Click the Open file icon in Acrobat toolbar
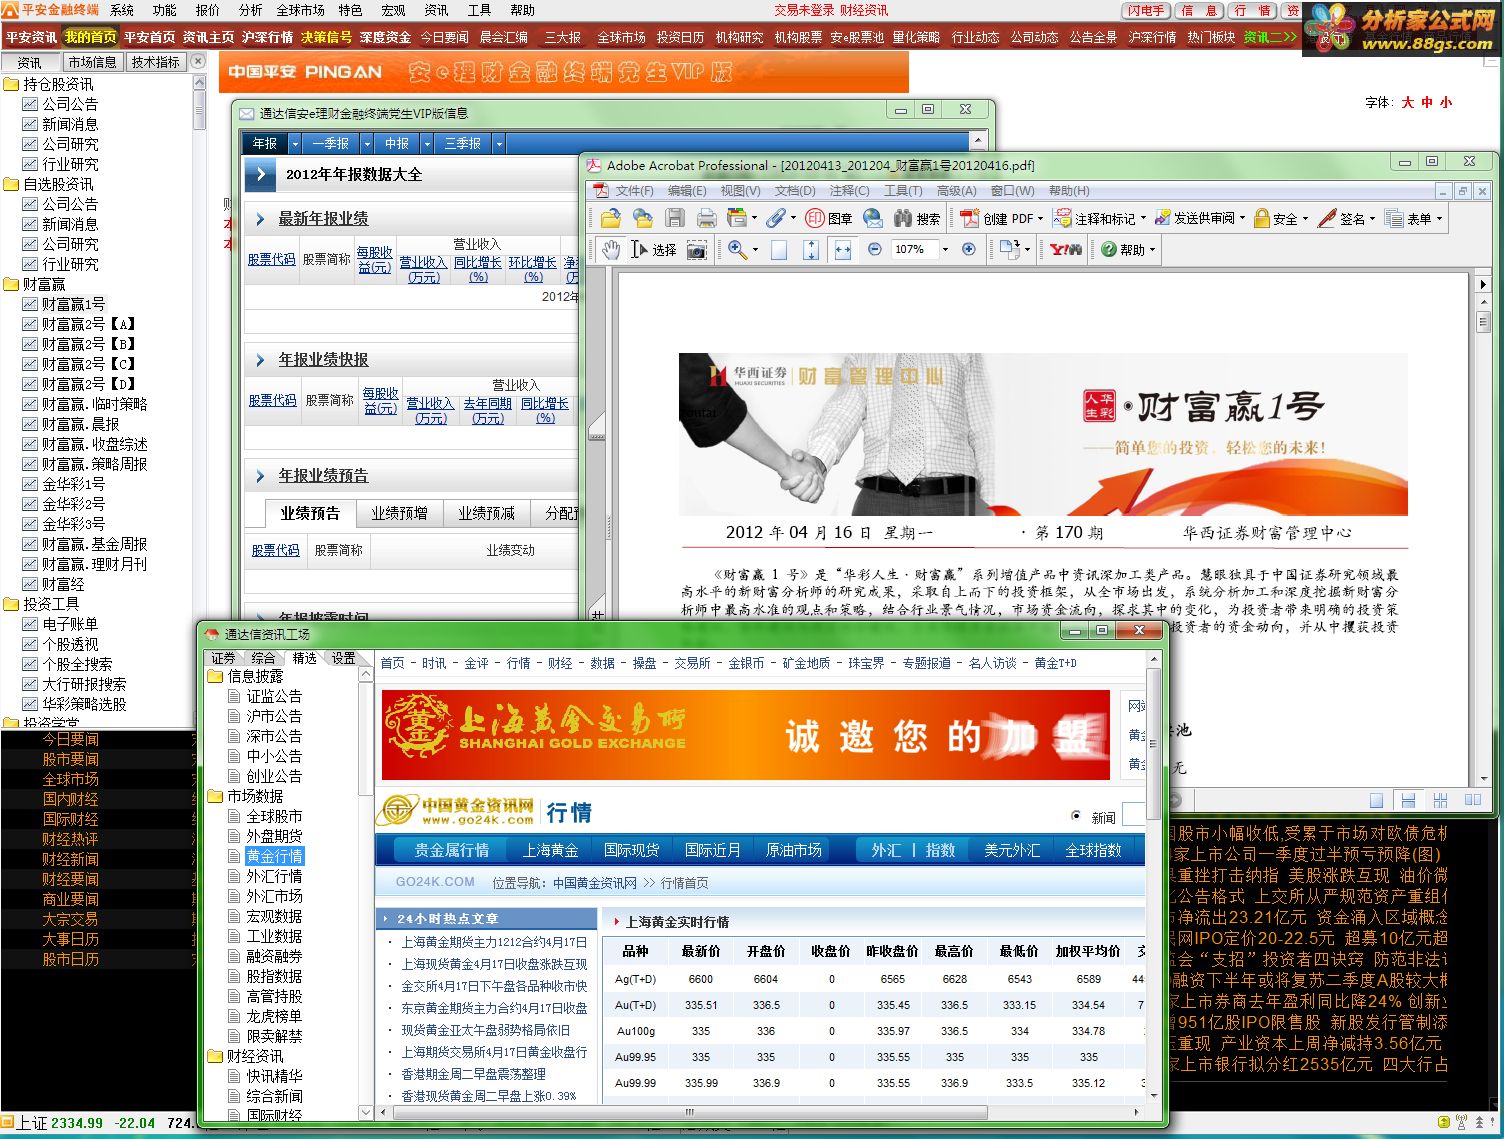This screenshot has height=1139, width=1504. coord(610,218)
